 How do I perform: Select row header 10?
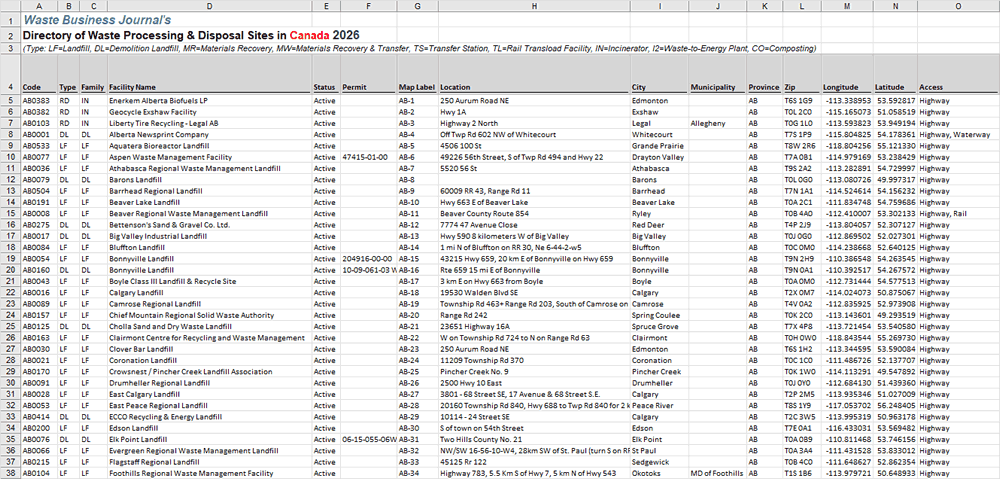coord(10,157)
